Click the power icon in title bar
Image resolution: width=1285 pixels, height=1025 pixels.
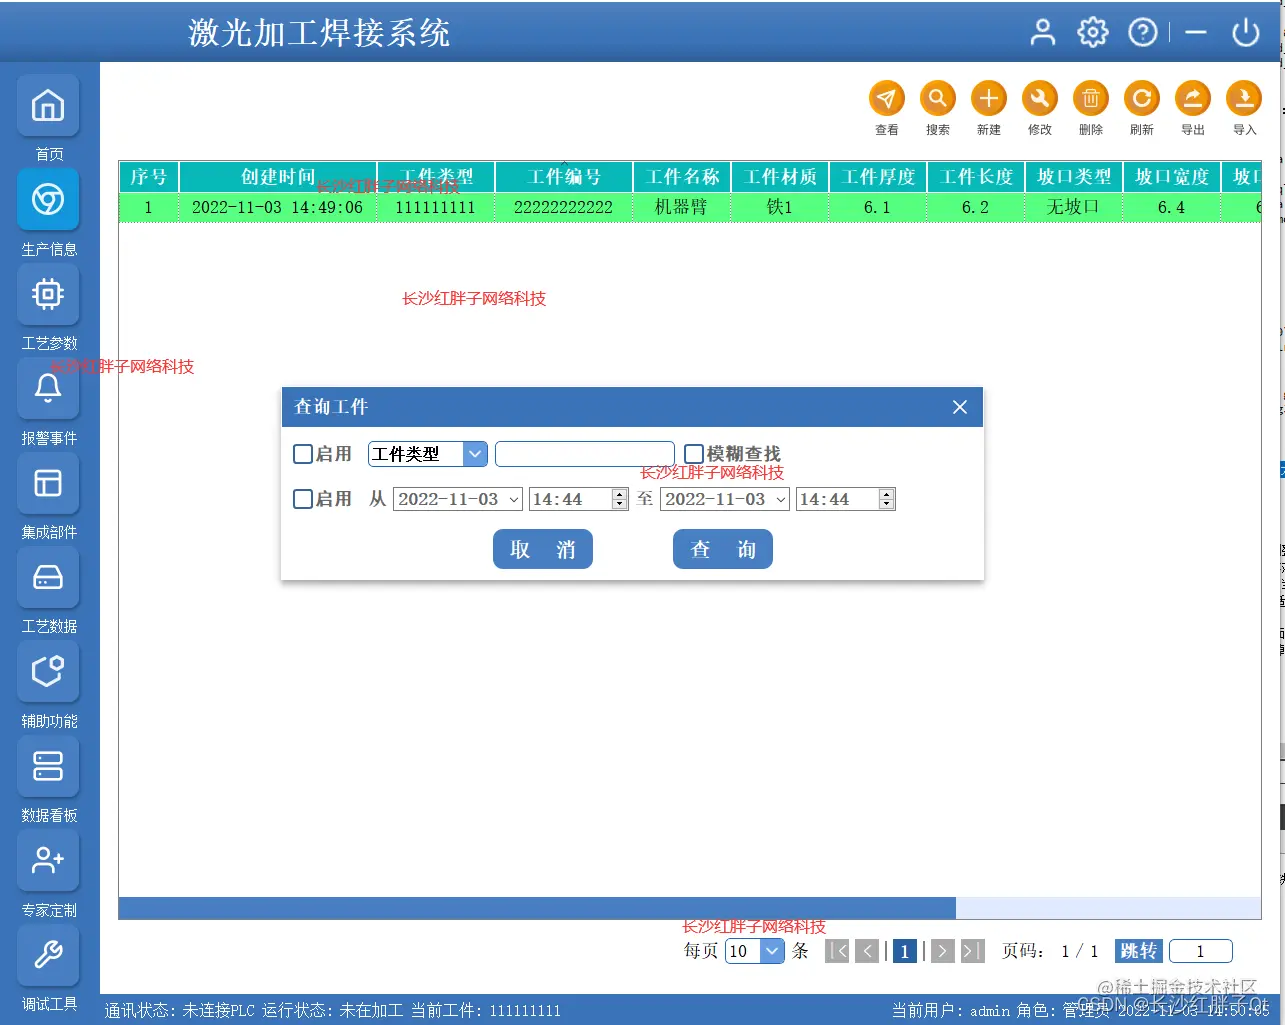[x=1246, y=32]
